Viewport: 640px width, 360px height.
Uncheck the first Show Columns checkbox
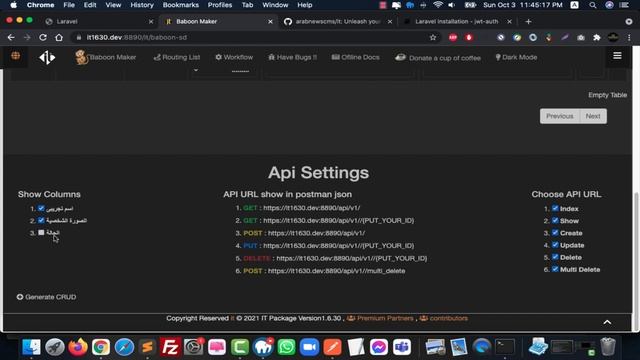pos(41,208)
